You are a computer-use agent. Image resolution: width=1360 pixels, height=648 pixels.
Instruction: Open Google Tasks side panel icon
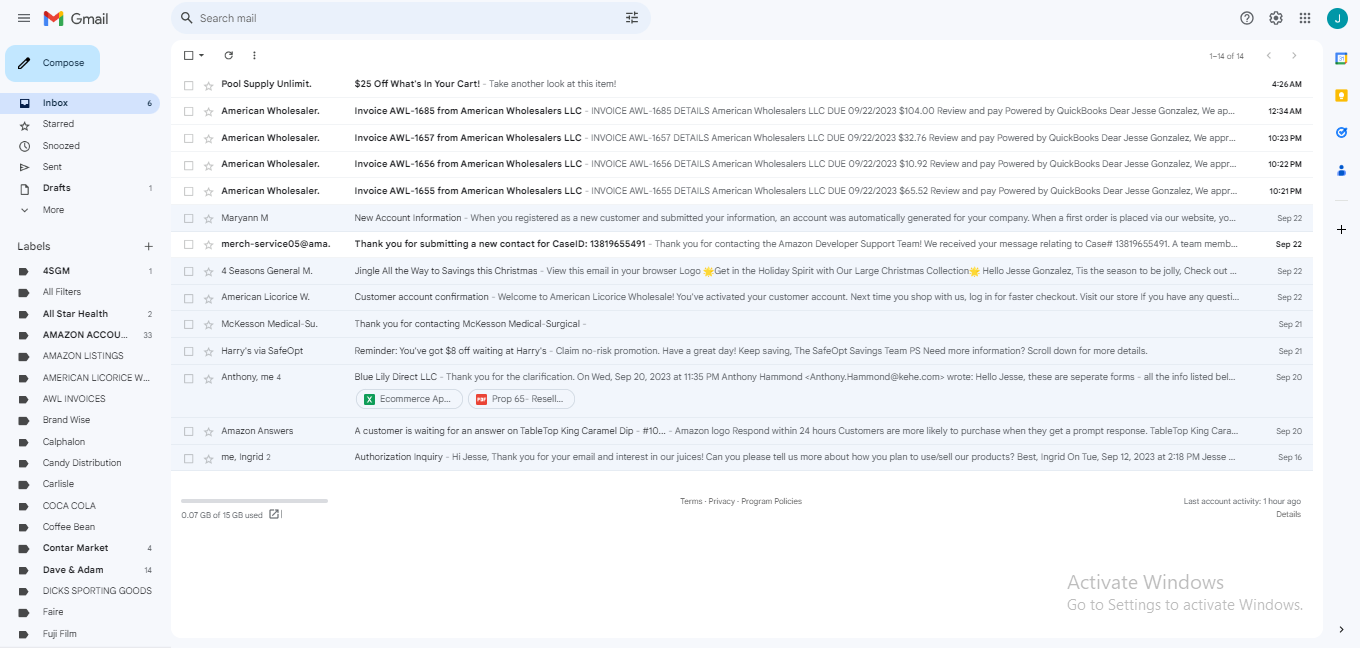(x=1342, y=132)
